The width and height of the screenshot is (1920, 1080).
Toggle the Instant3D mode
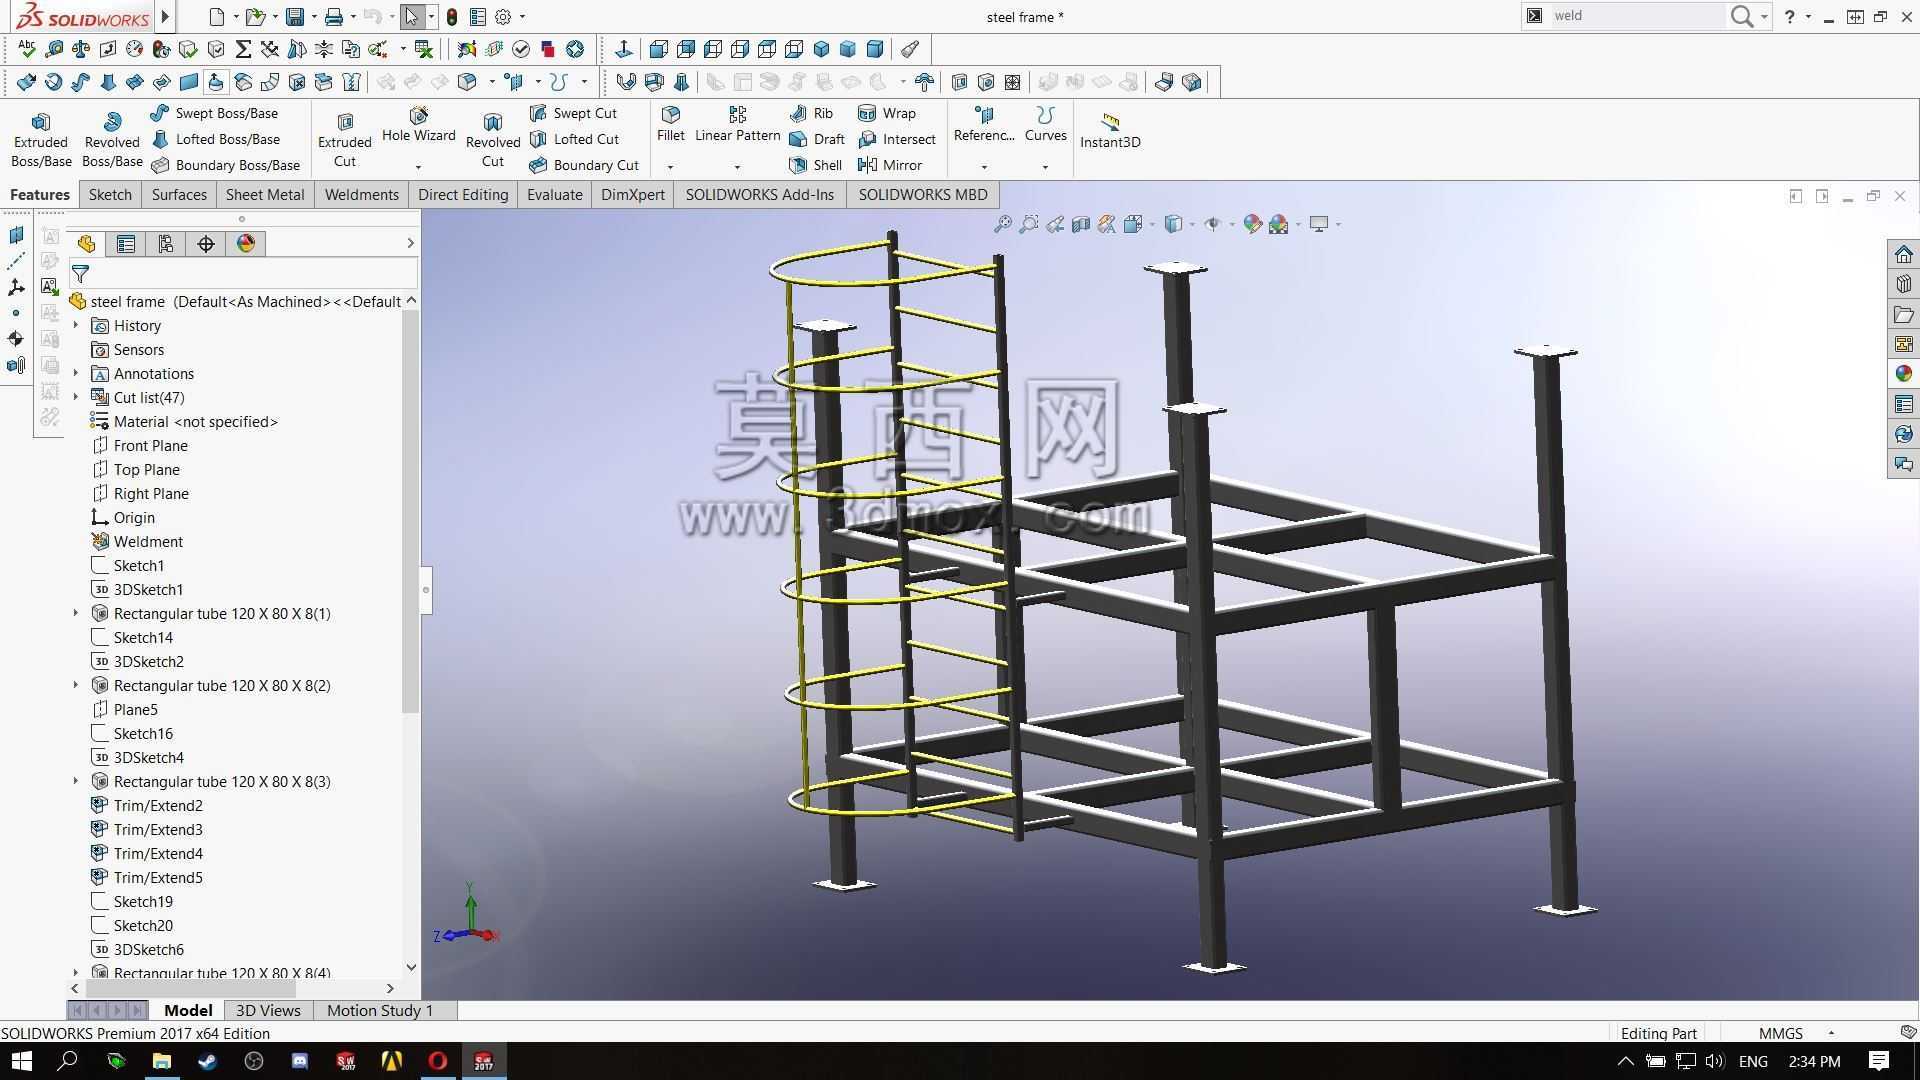[1110, 130]
